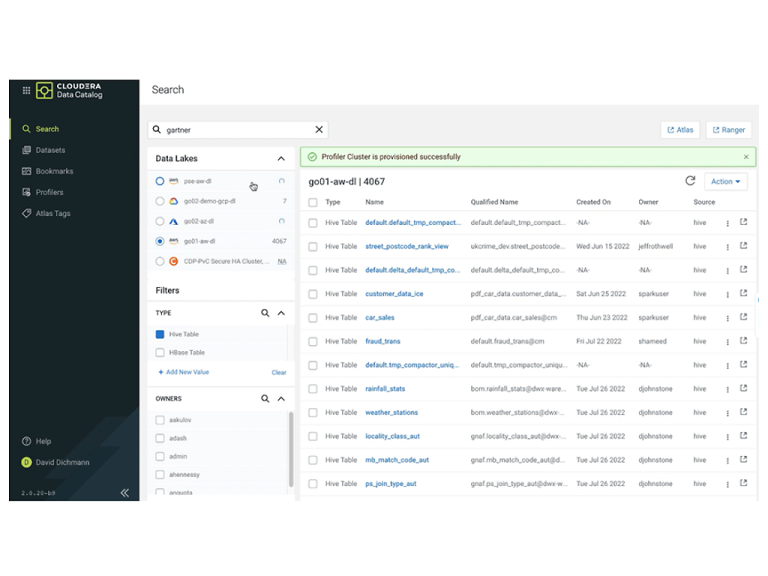
Task: Select the pse-aw-dl data lake radio
Action: coord(160,181)
